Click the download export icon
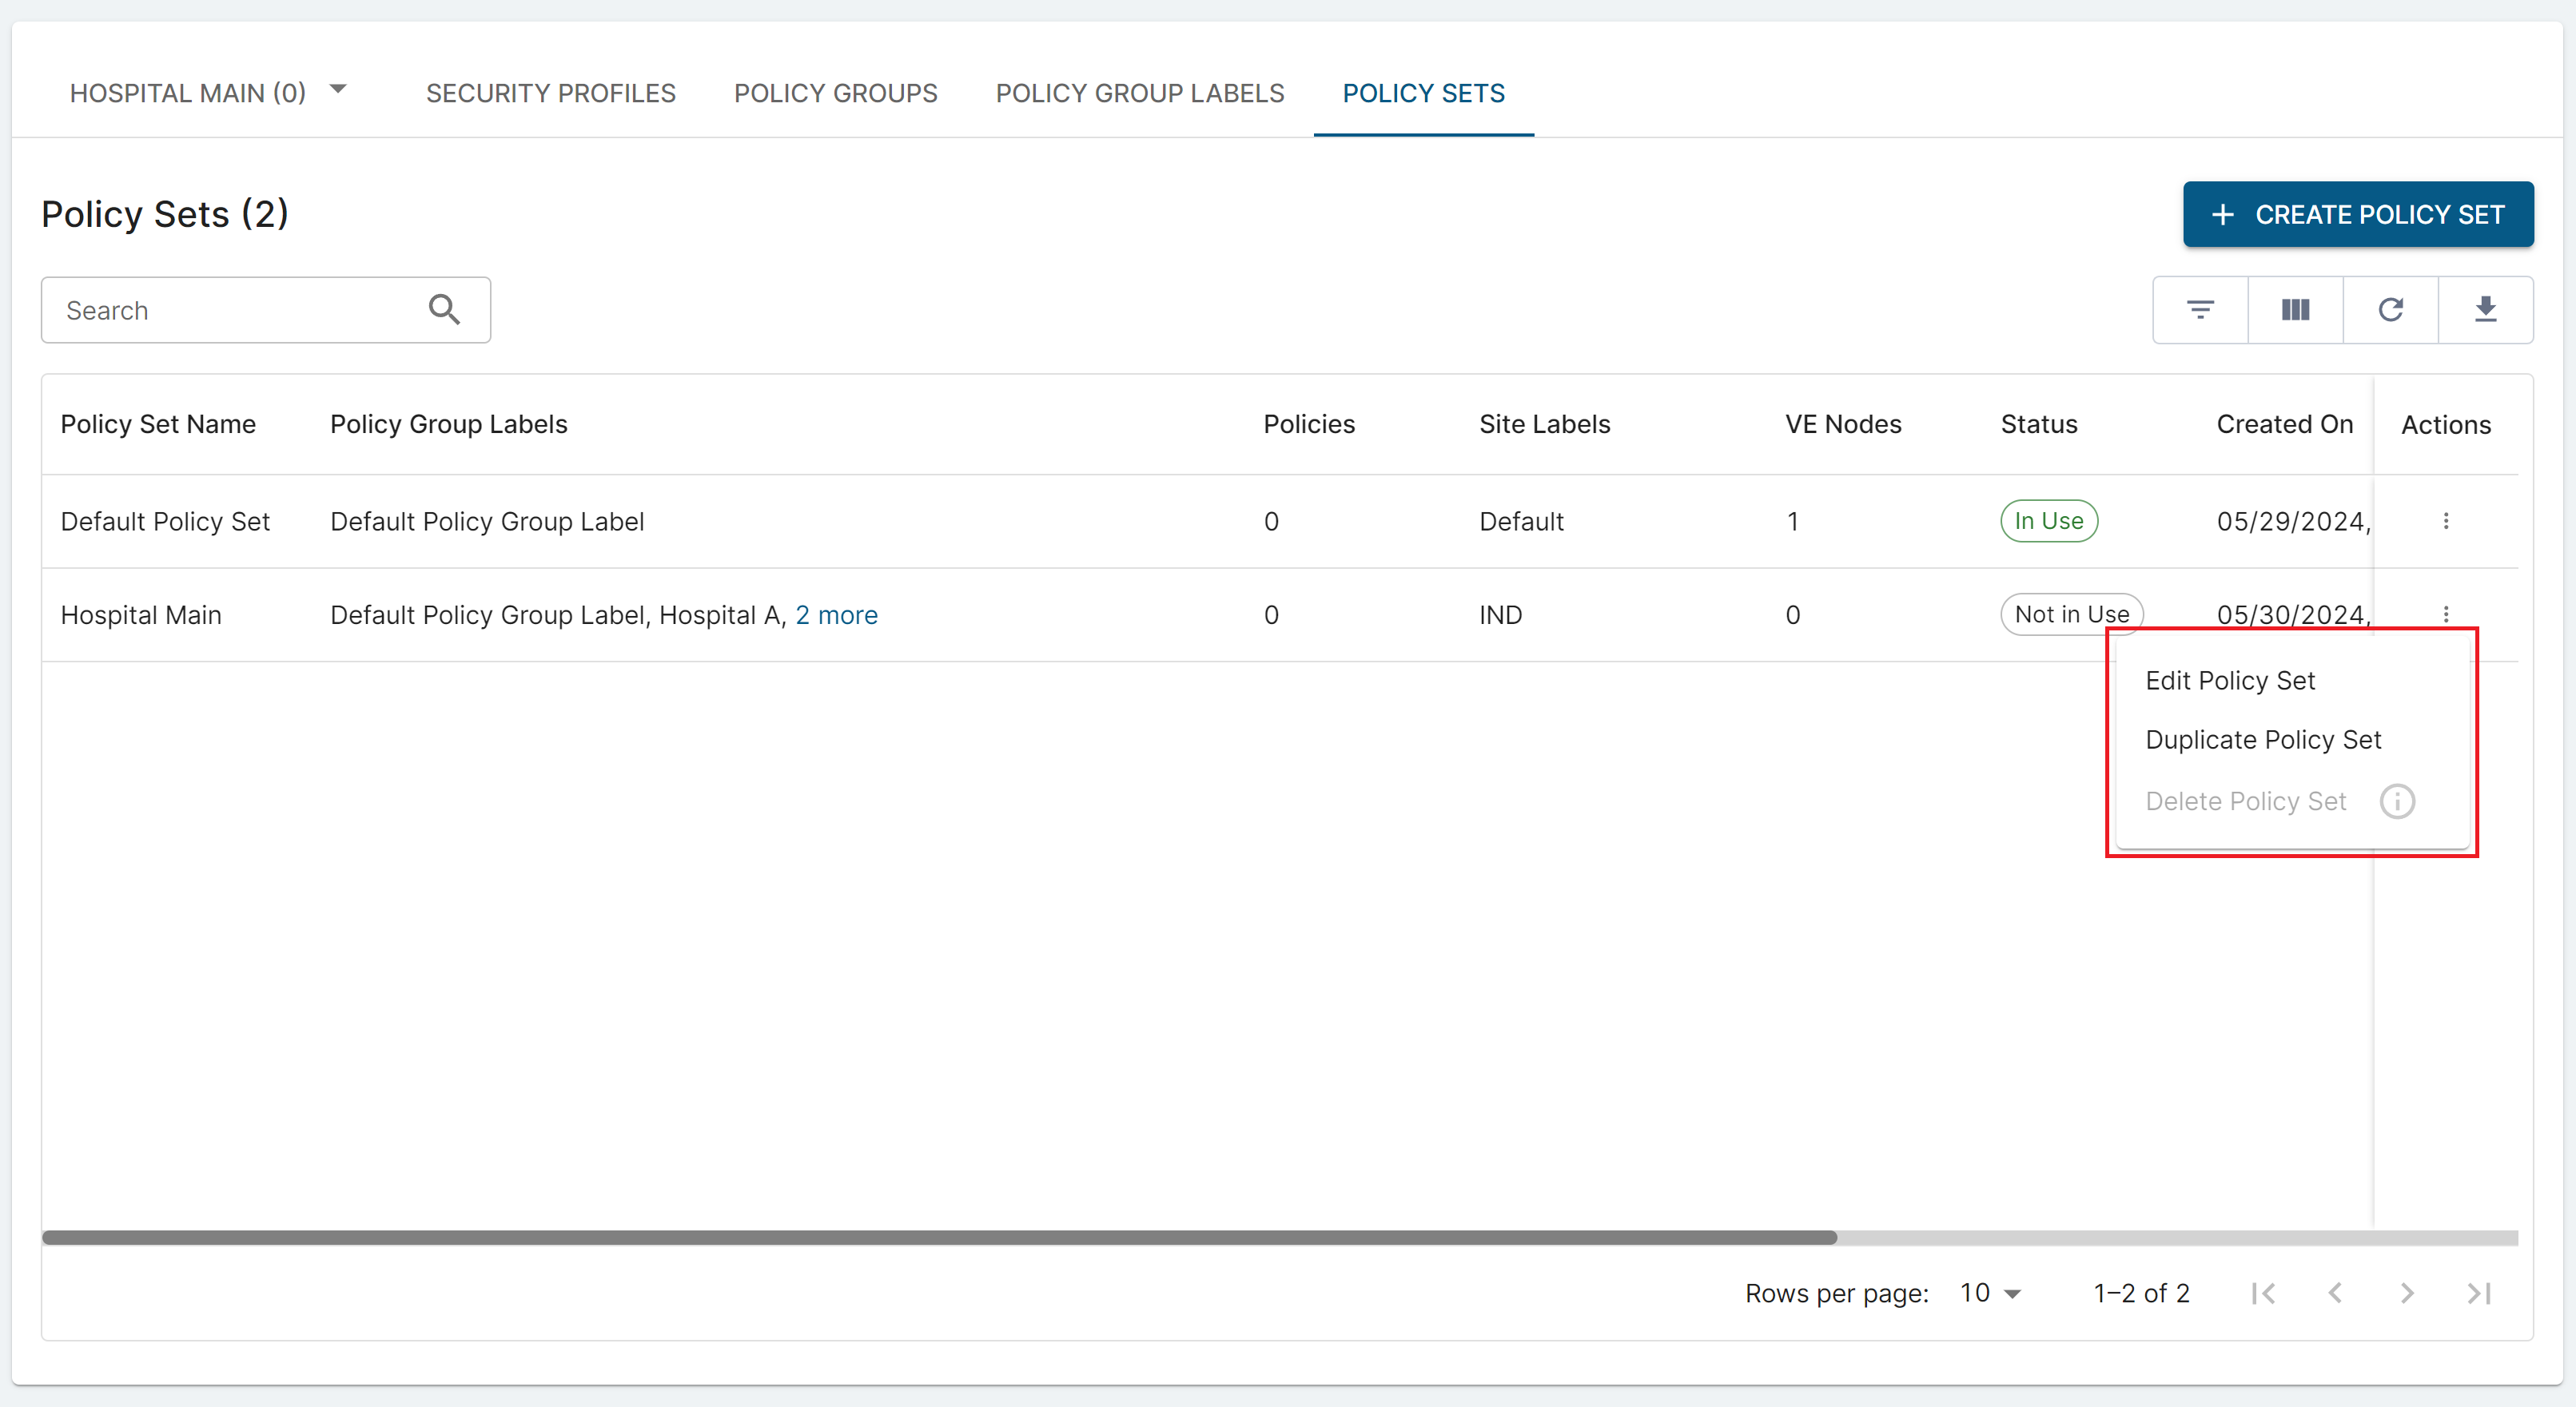 [x=2485, y=310]
